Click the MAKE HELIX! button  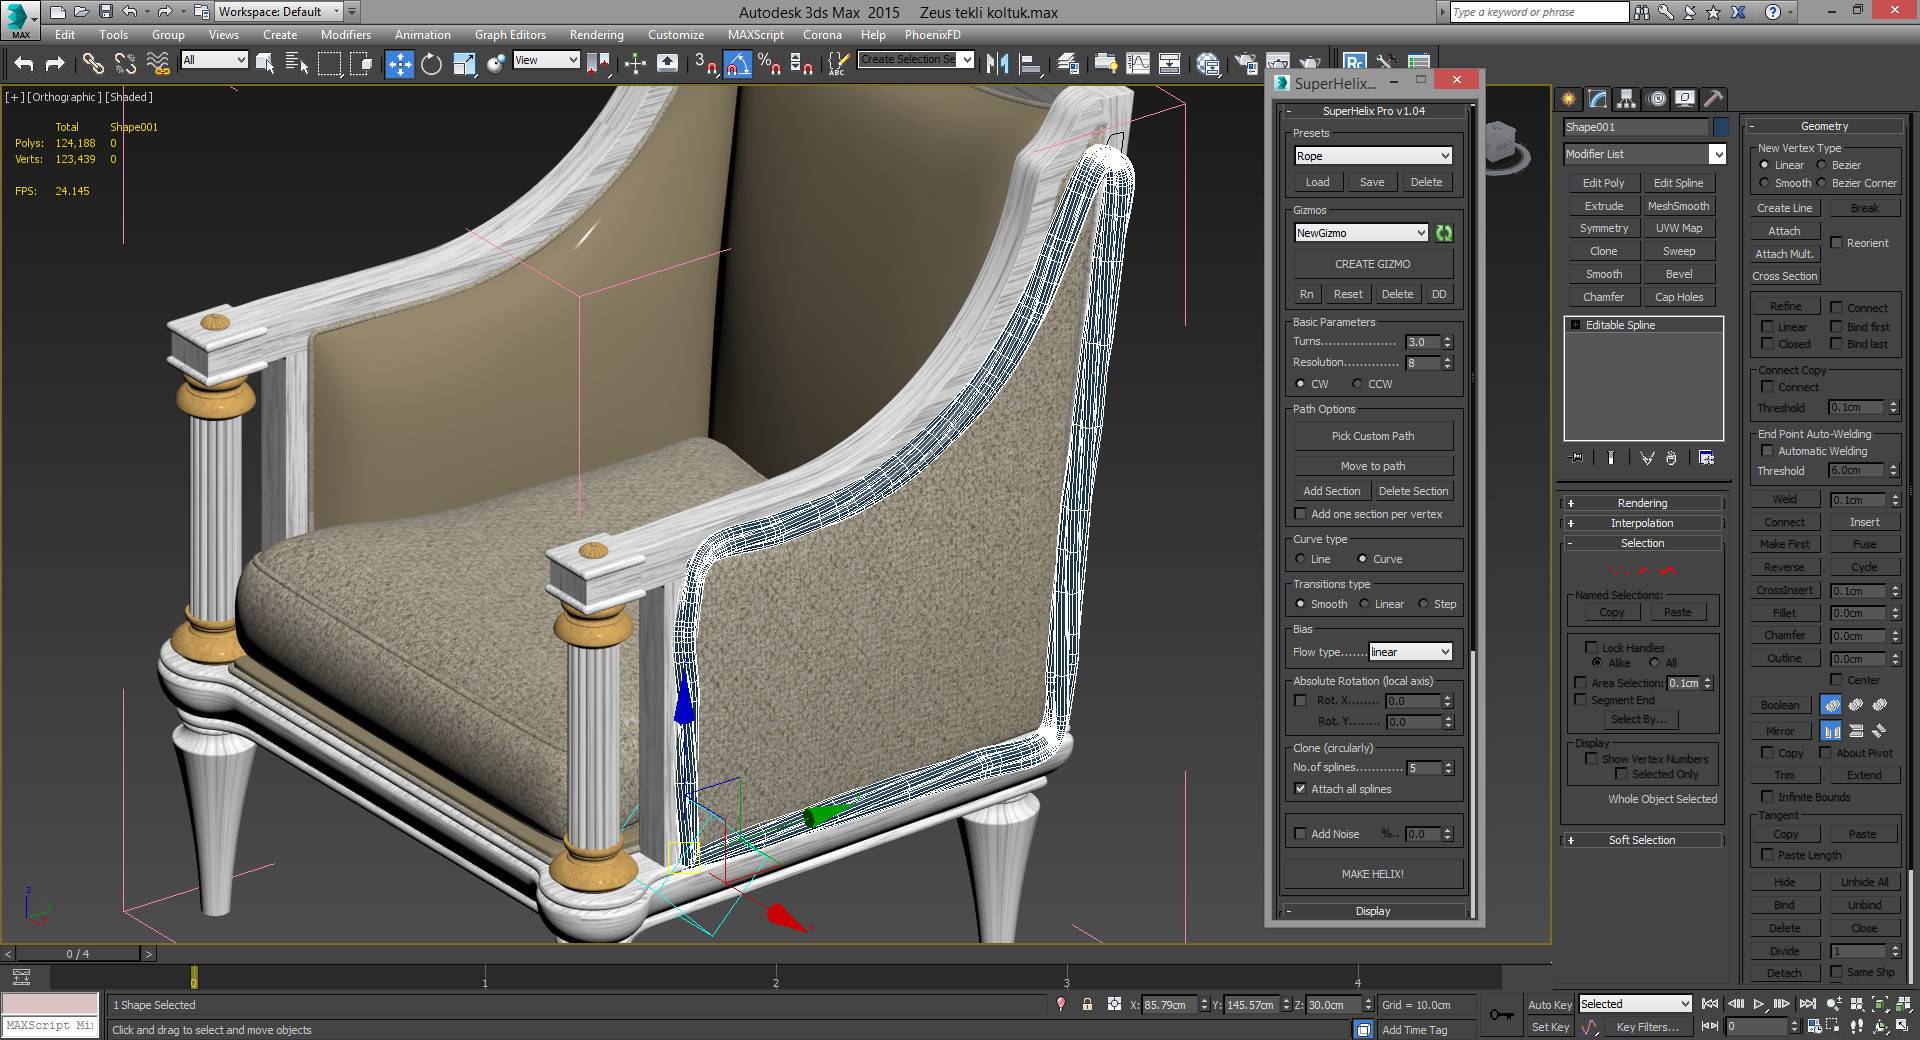tap(1372, 874)
